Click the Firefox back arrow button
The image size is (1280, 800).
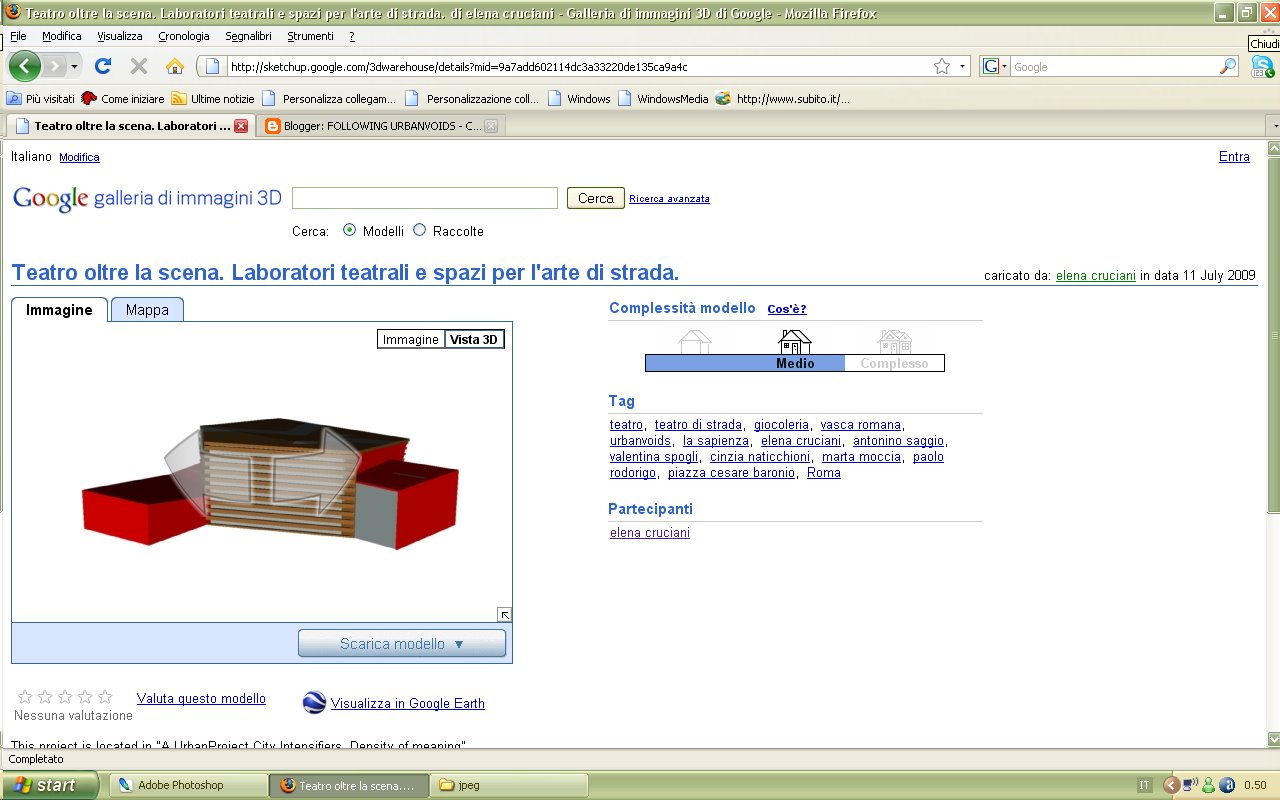point(25,67)
